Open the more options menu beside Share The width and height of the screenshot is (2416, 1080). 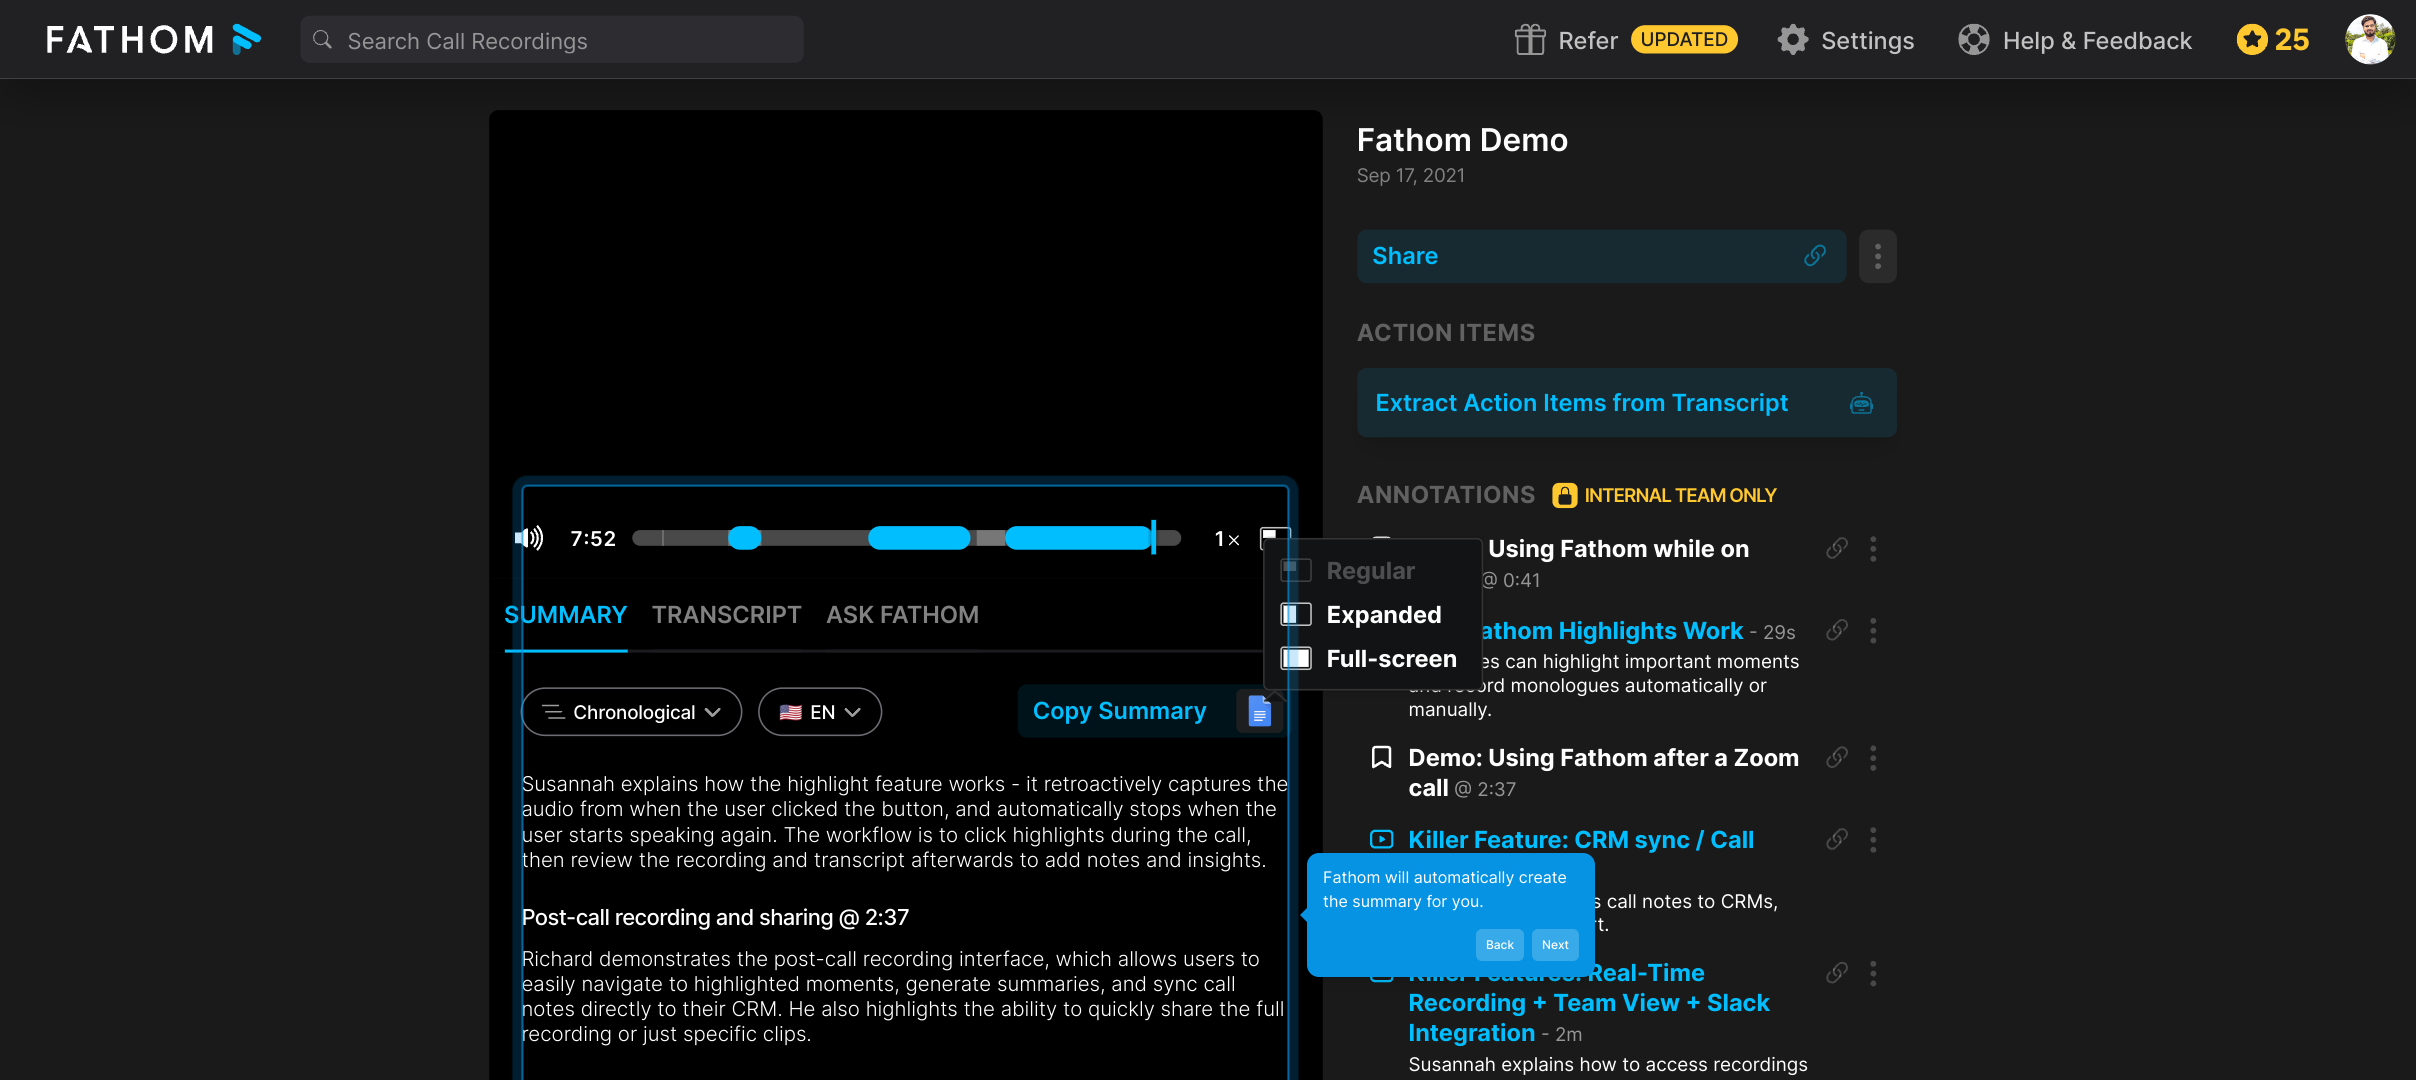pos(1878,256)
